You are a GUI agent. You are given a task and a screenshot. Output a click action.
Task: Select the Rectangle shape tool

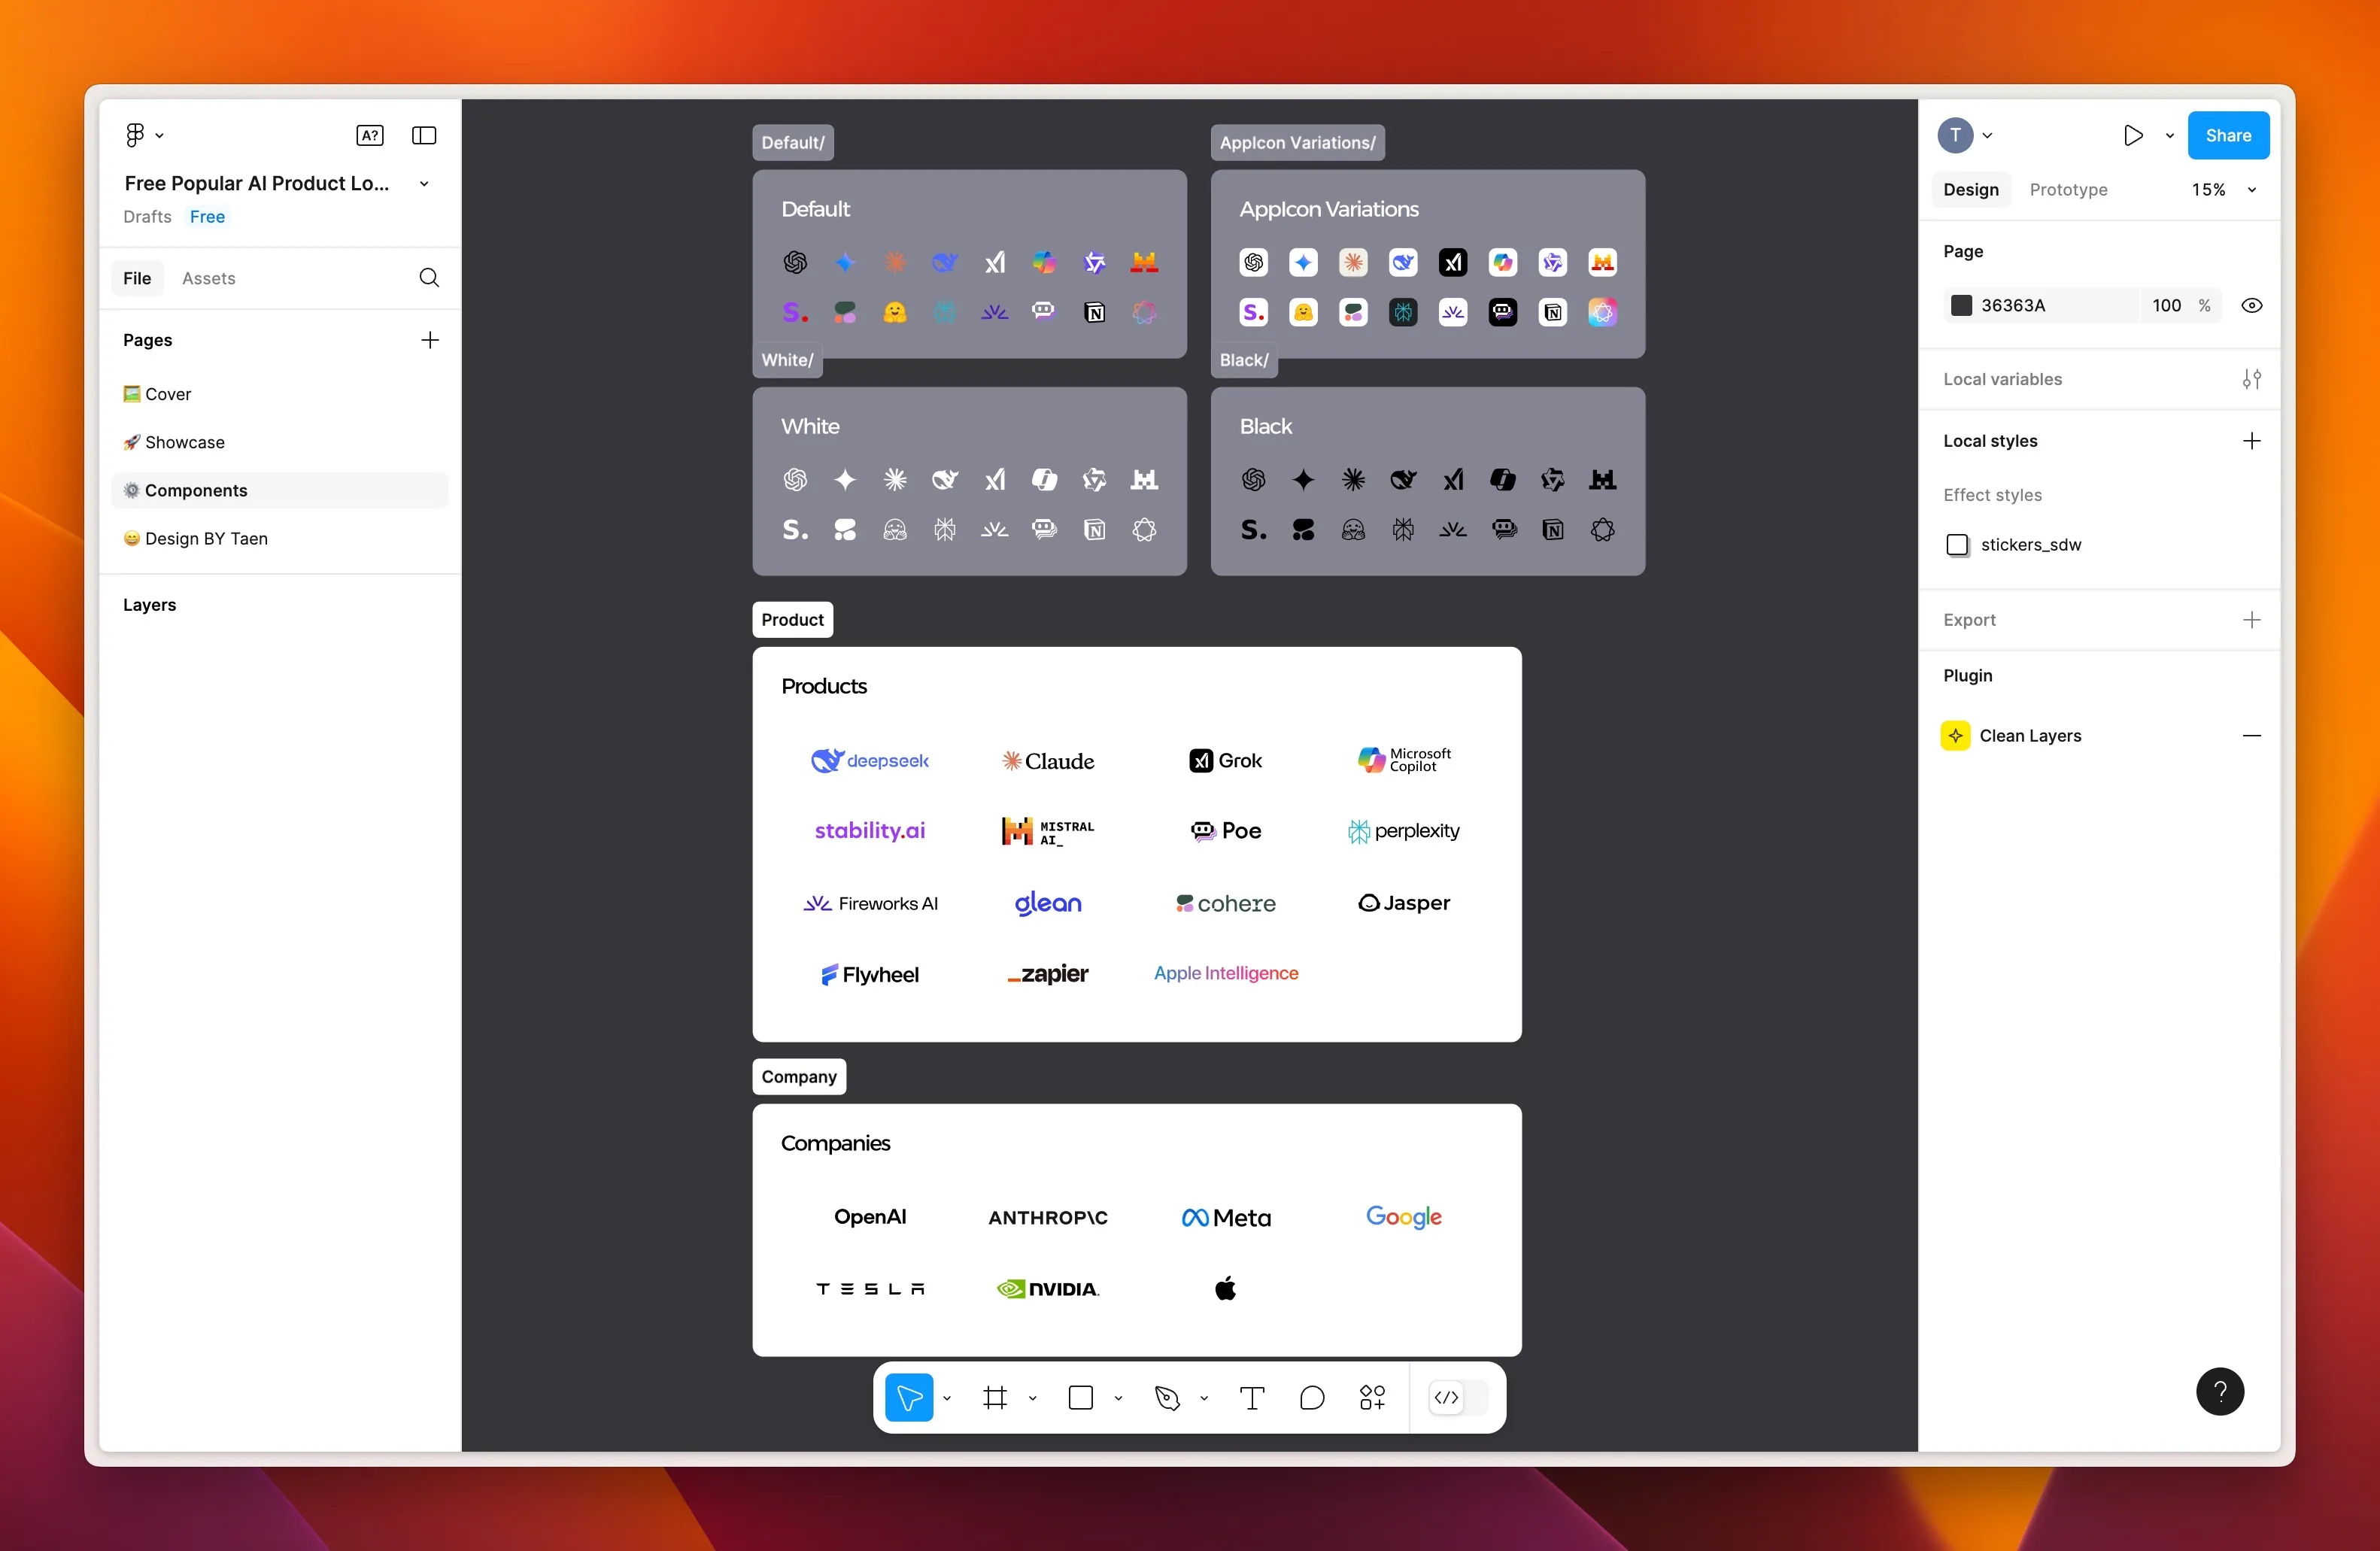coord(1081,1397)
